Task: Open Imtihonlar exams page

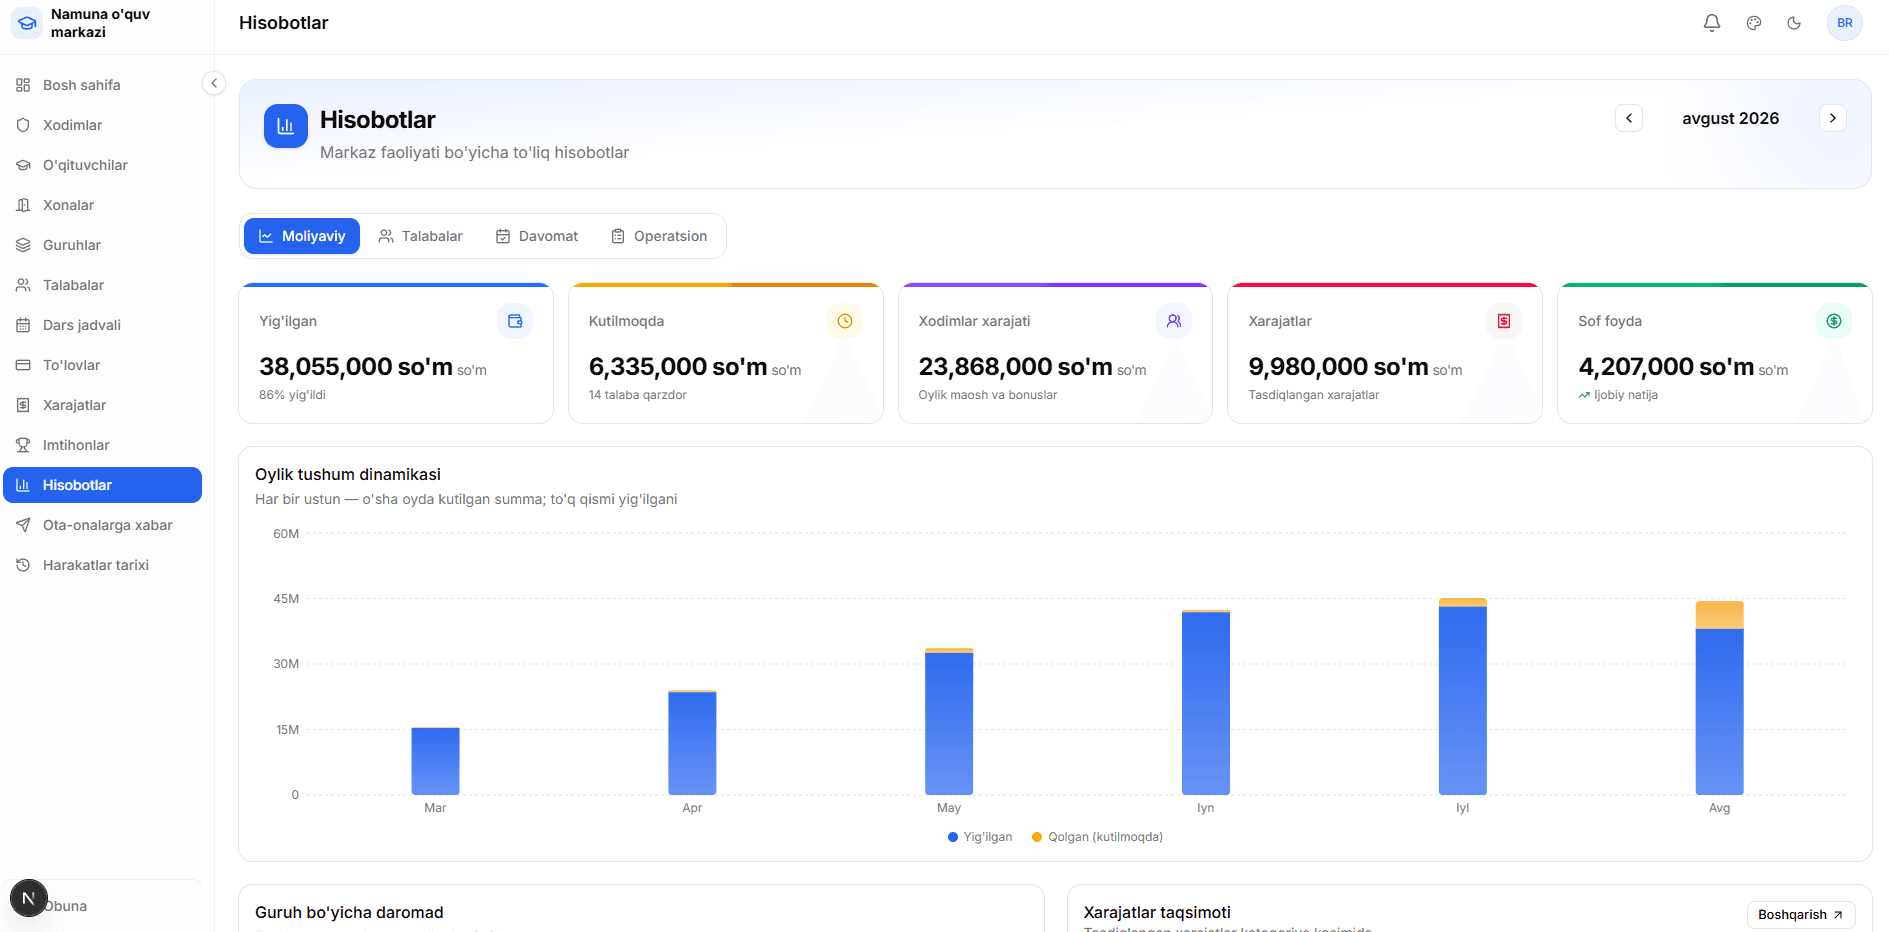Action: (x=103, y=445)
